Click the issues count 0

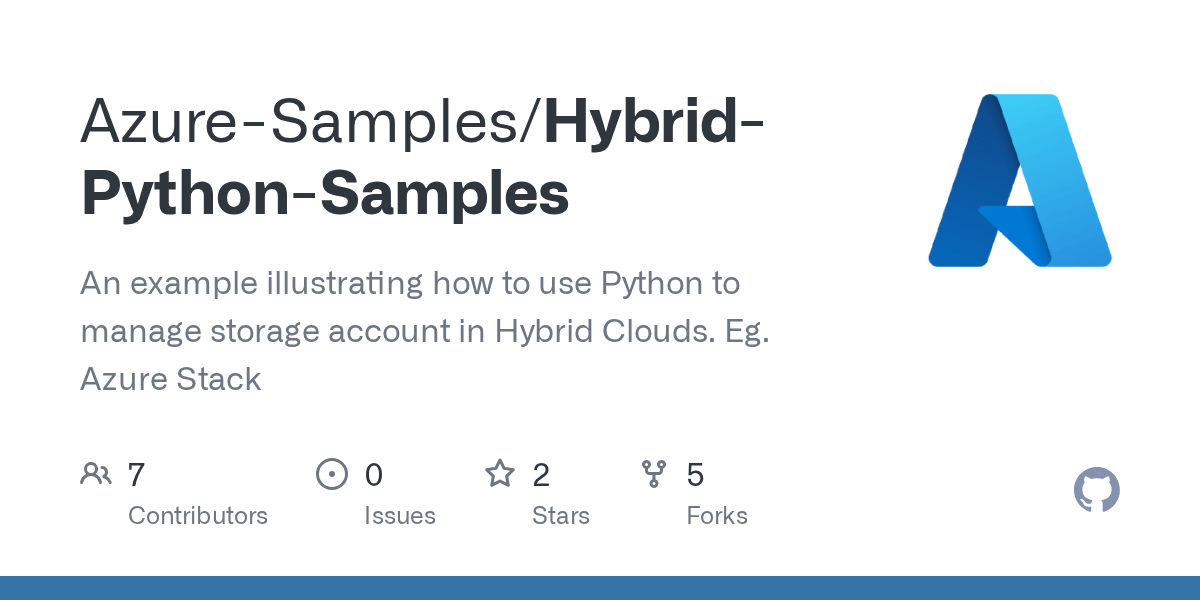pyautogui.click(x=374, y=474)
